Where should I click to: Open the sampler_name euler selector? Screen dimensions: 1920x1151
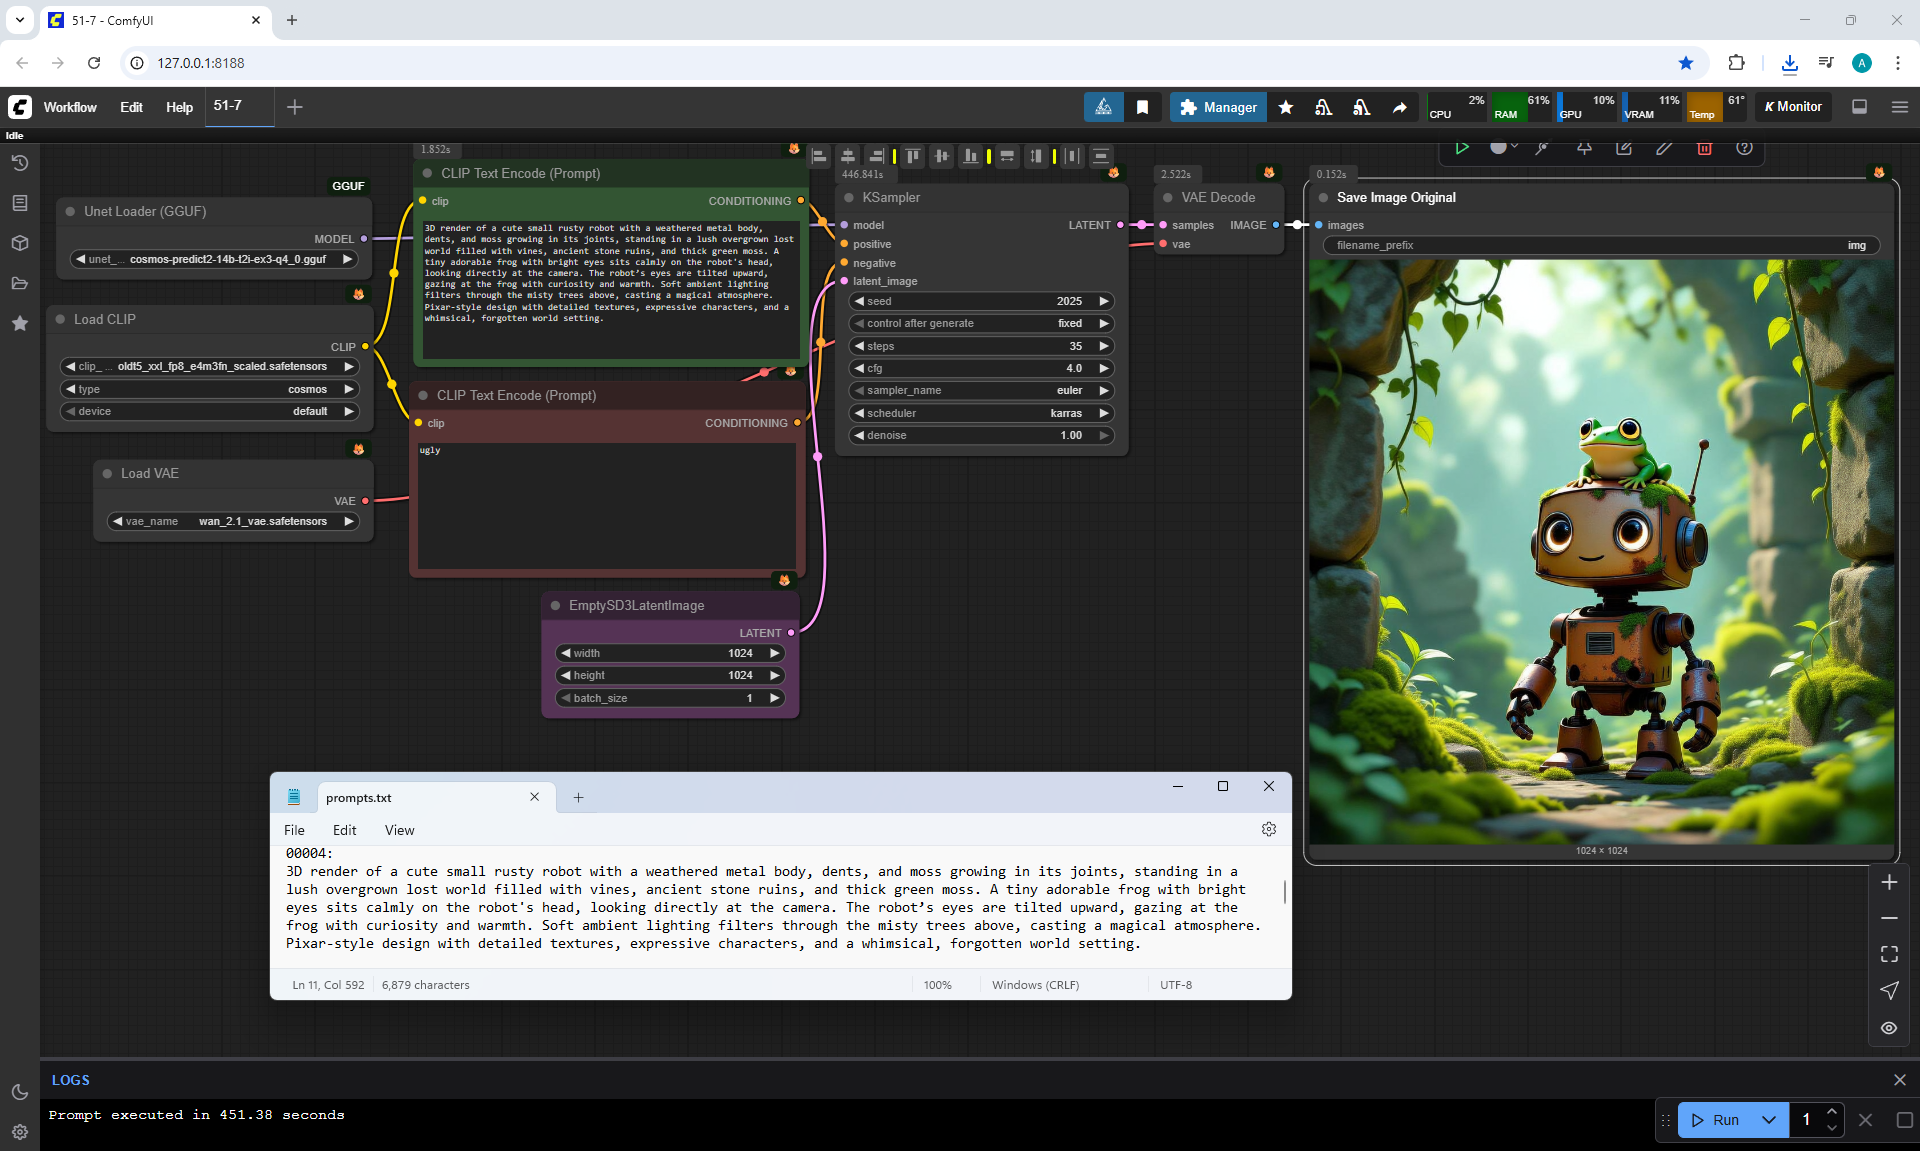tap(981, 391)
